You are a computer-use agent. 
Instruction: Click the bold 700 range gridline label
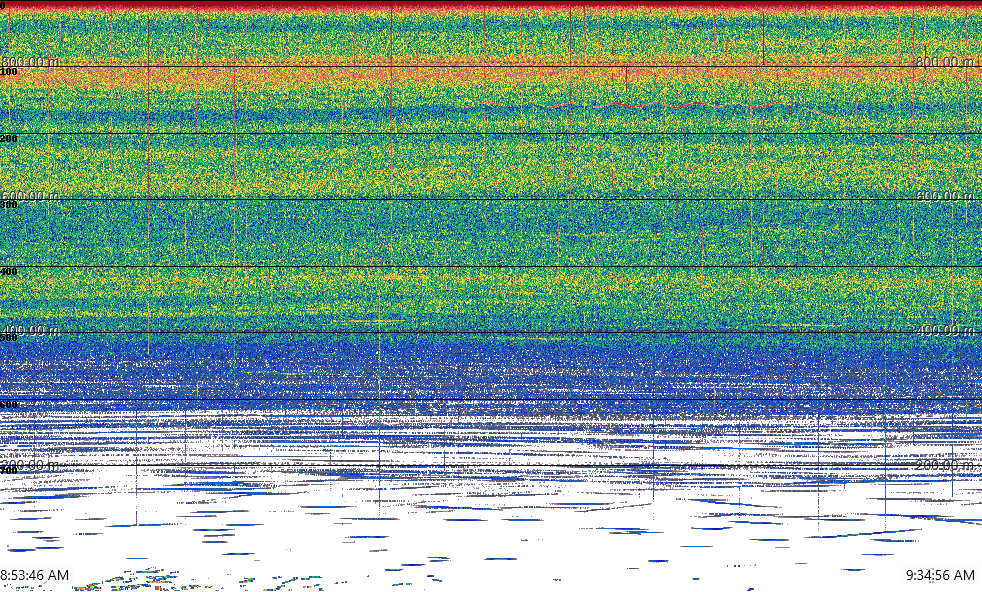[9, 470]
